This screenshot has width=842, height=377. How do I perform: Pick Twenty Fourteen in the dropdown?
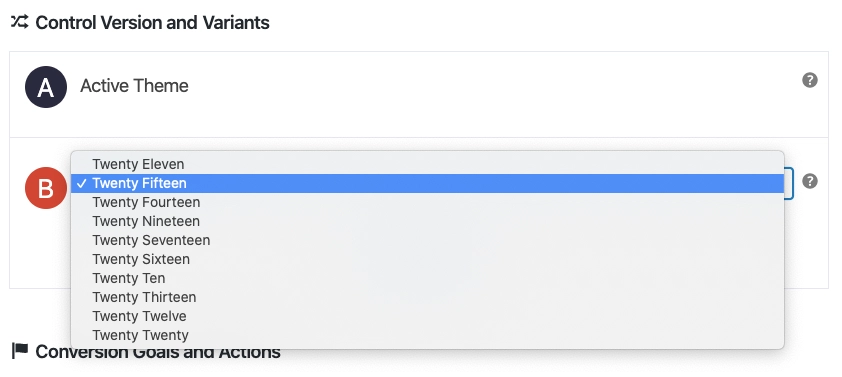[x=427, y=202]
